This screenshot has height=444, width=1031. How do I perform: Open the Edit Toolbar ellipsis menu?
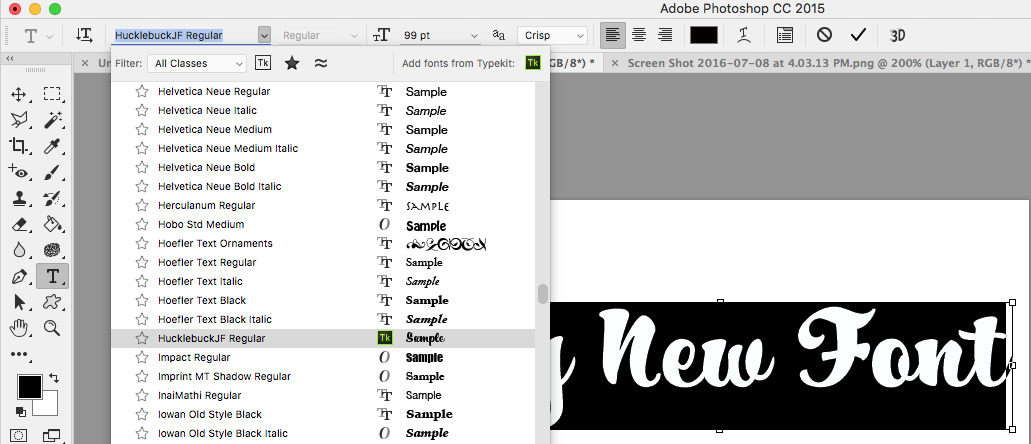(18, 355)
